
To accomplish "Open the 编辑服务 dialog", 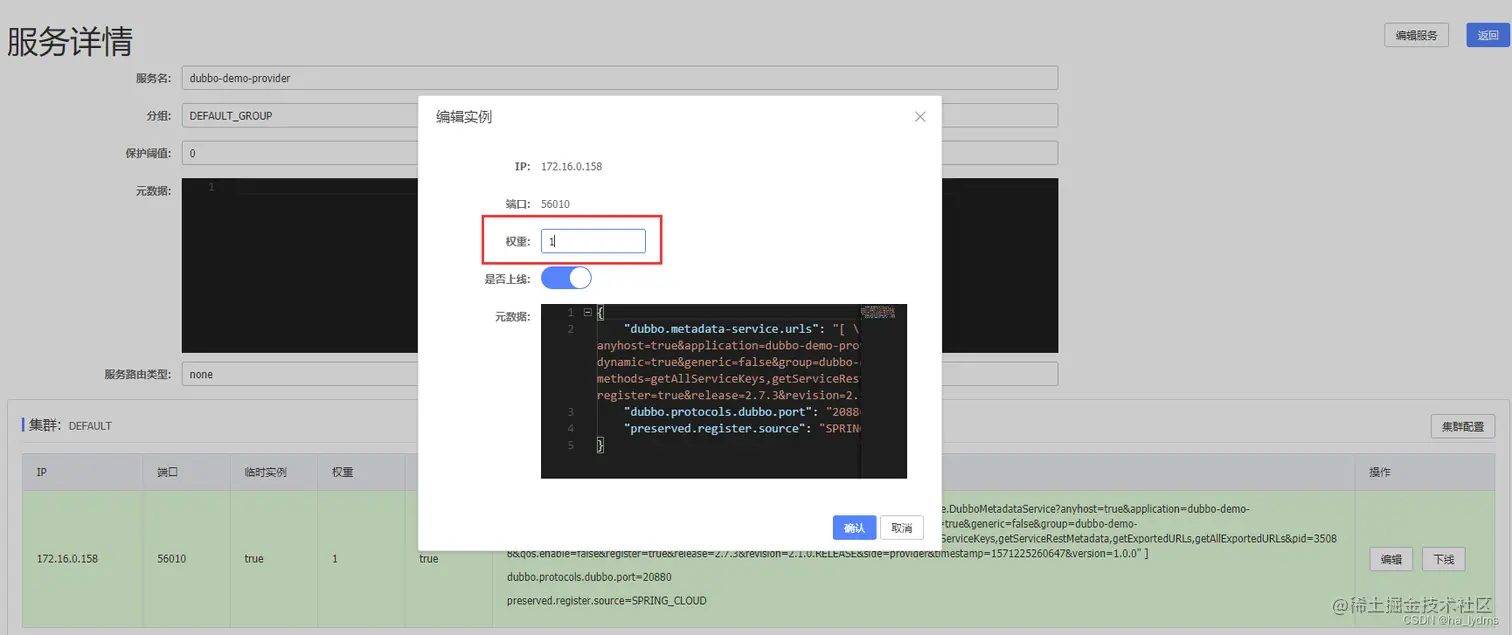I will tap(1415, 34).
